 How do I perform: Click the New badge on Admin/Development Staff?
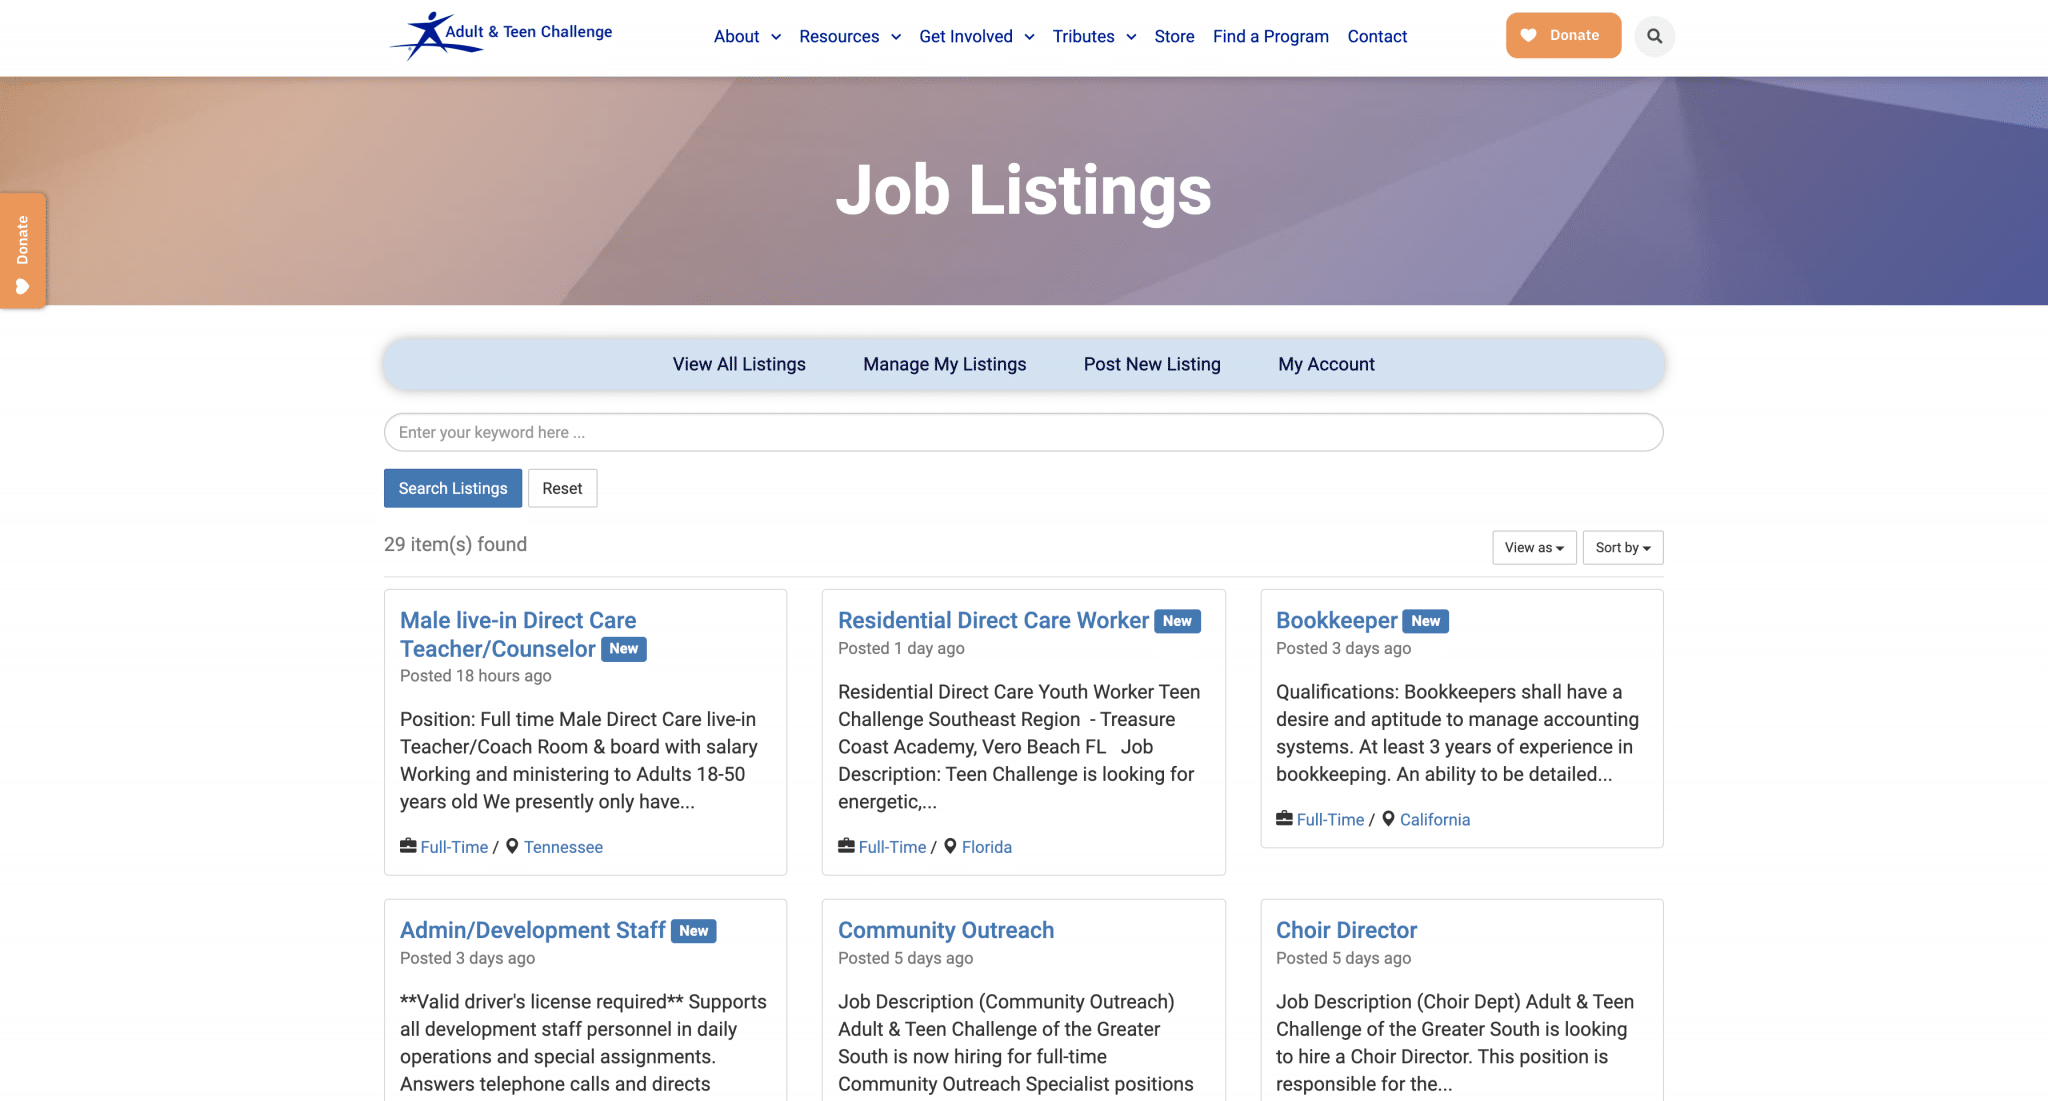(x=694, y=931)
